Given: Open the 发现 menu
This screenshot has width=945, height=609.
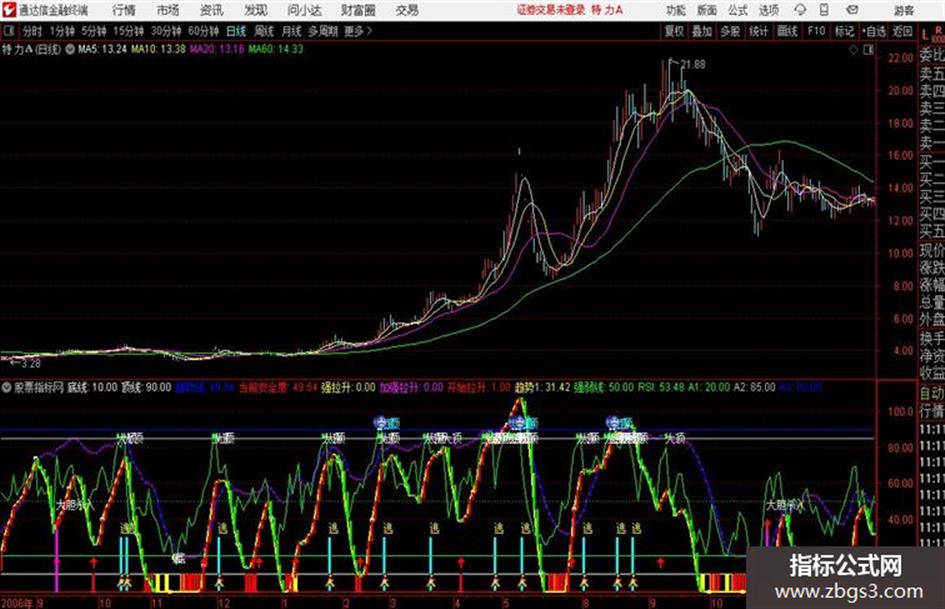Looking at the screenshot, I should point(256,10).
